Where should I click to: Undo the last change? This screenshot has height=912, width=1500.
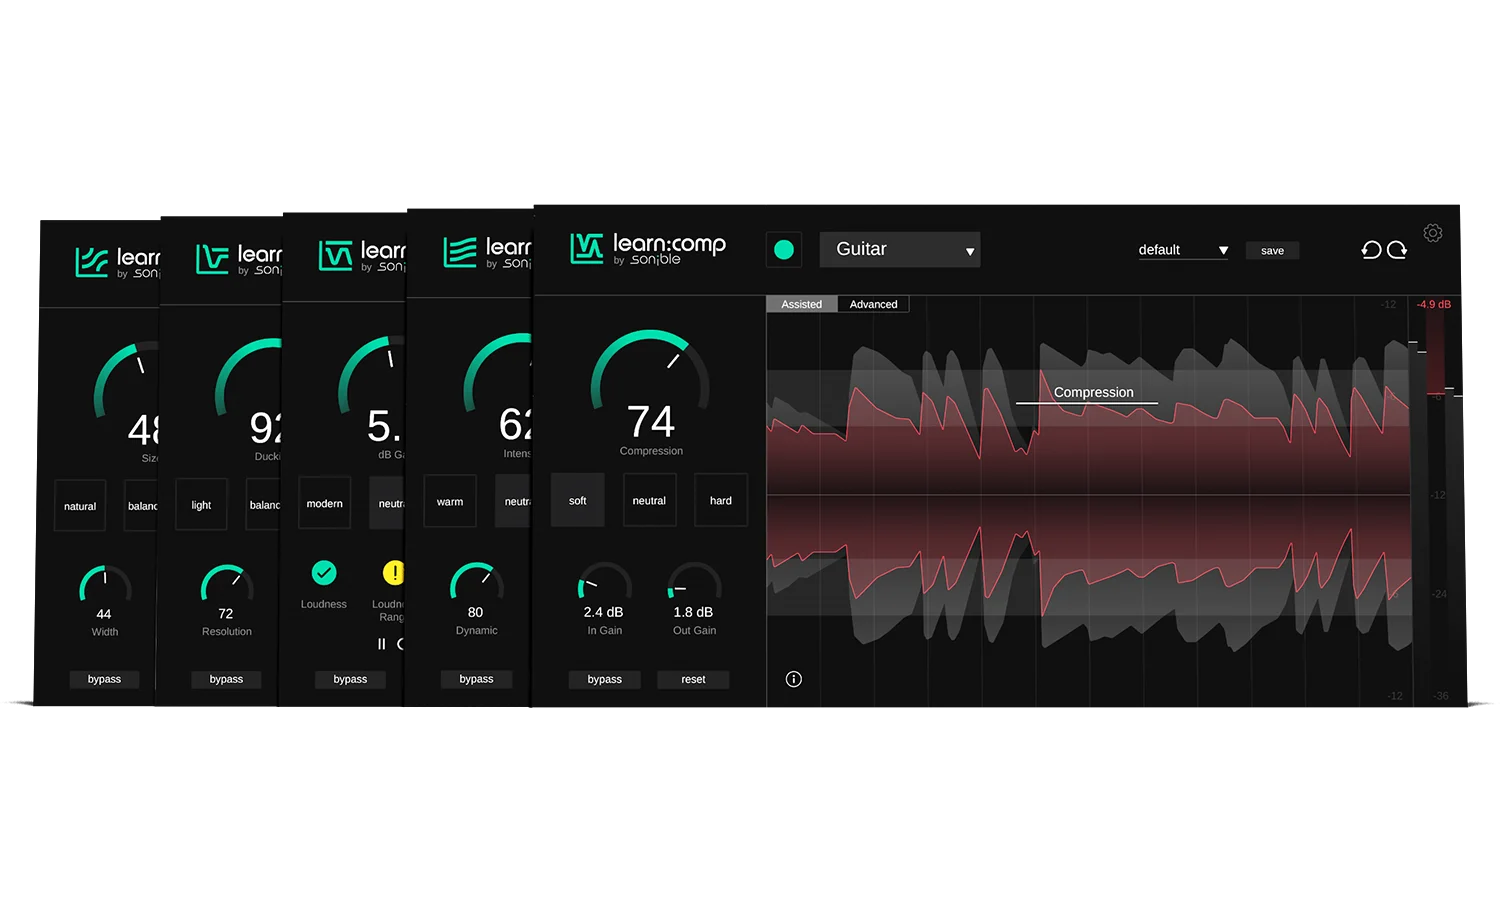click(x=1371, y=250)
